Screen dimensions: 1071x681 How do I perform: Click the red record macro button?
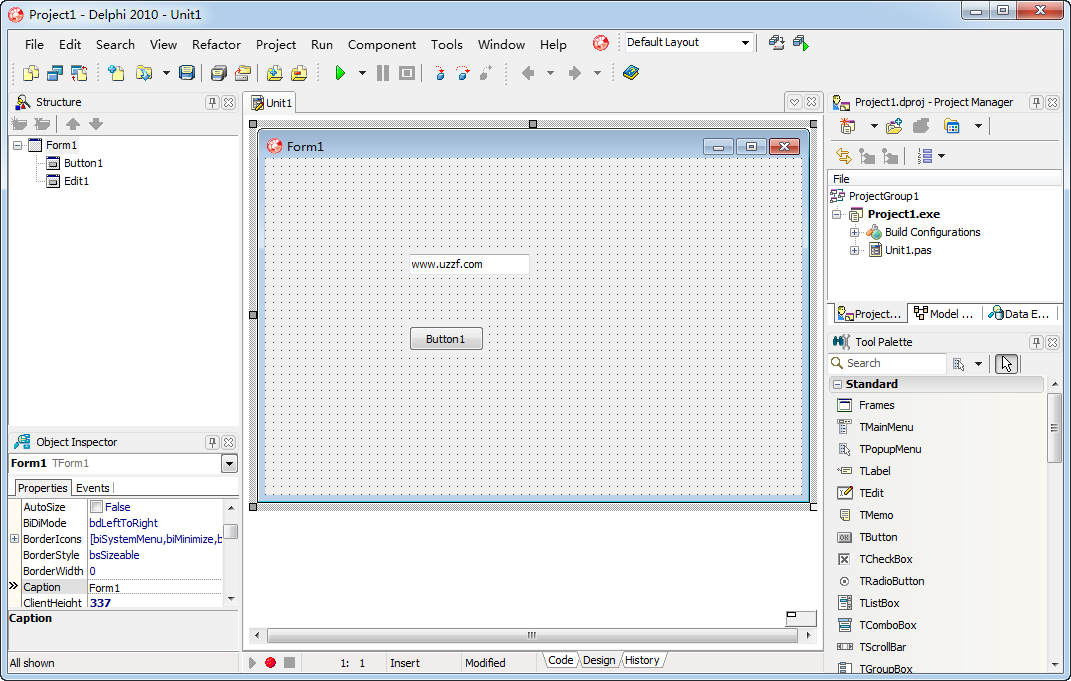click(270, 663)
